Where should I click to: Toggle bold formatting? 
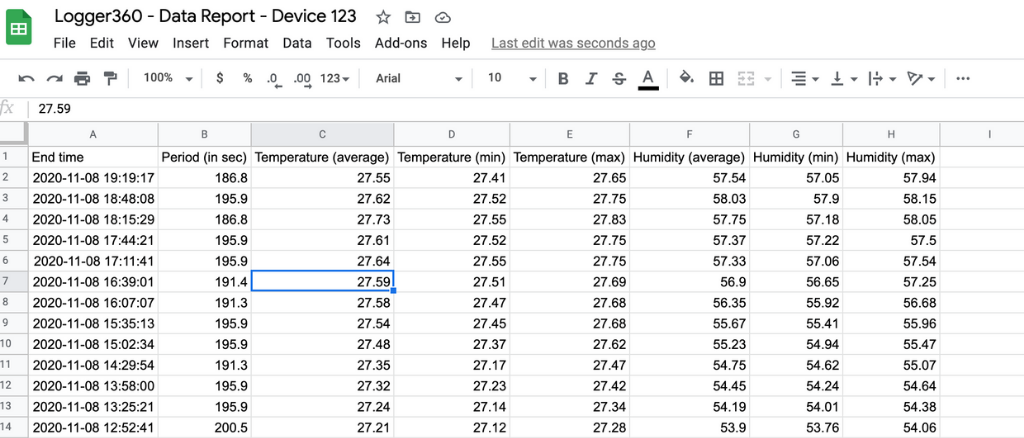click(563, 79)
